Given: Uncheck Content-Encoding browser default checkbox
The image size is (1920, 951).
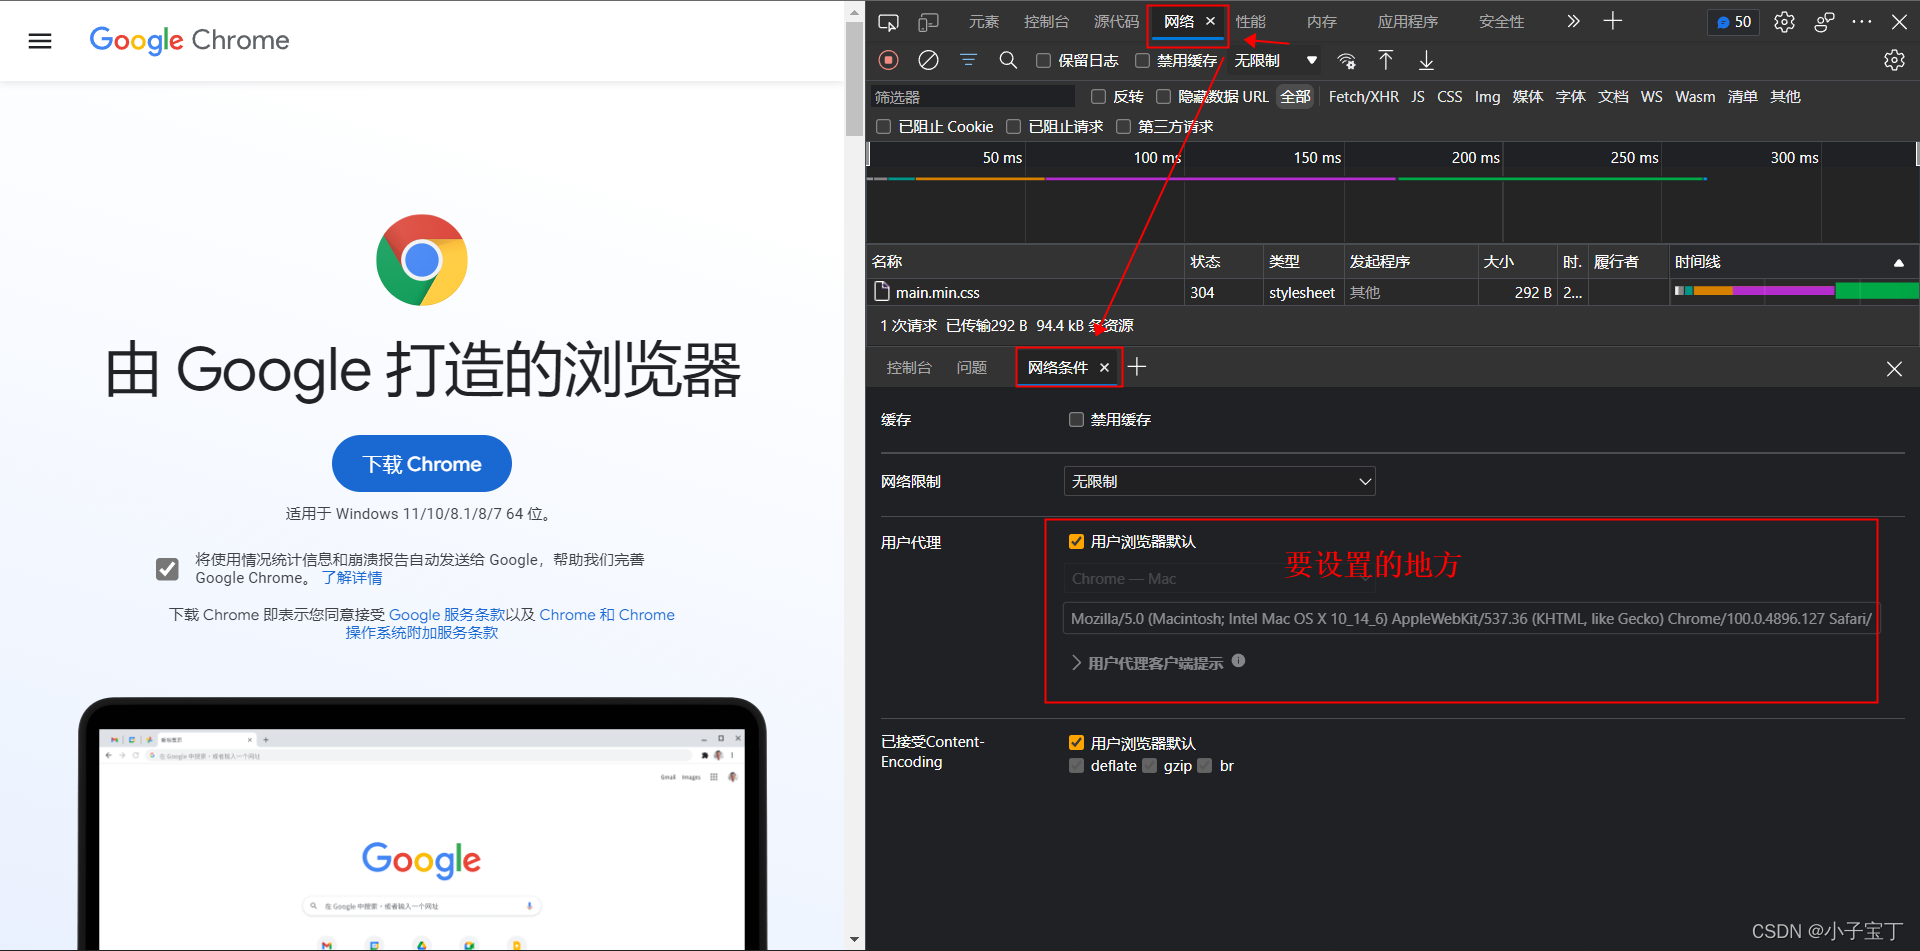Looking at the screenshot, I should tap(1076, 743).
